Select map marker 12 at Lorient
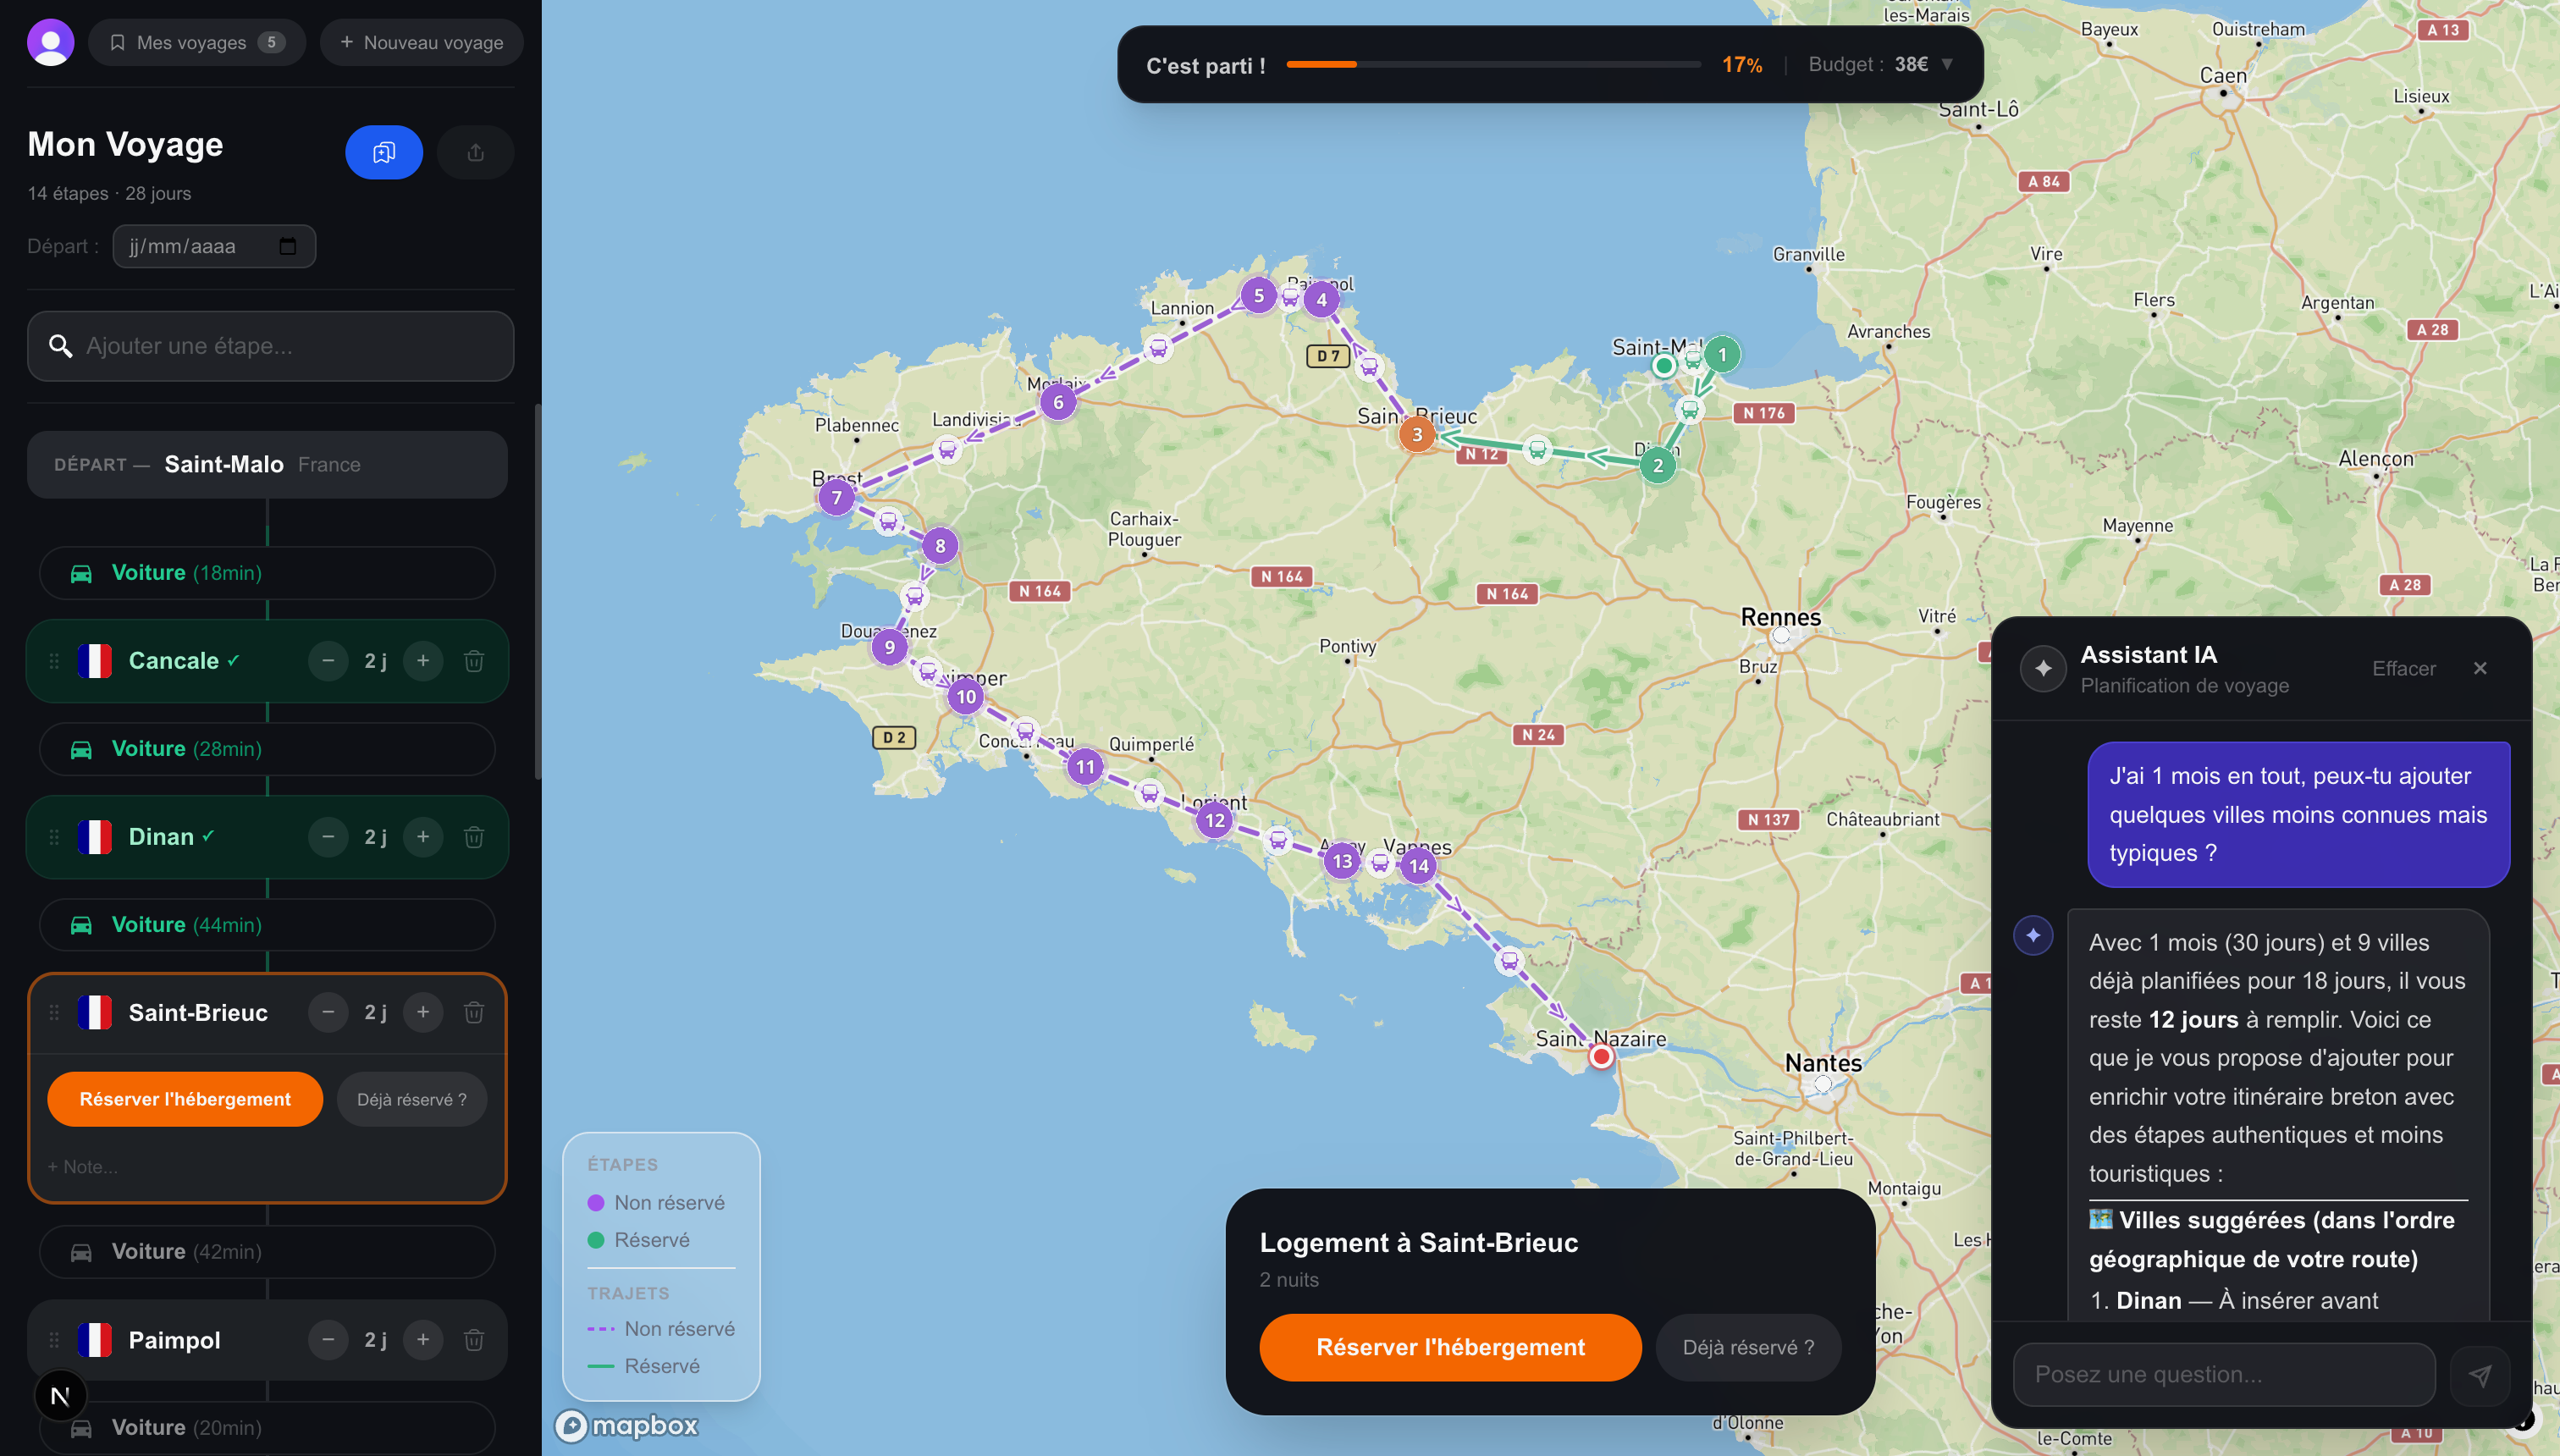The height and width of the screenshot is (1456, 2560). (1215, 821)
